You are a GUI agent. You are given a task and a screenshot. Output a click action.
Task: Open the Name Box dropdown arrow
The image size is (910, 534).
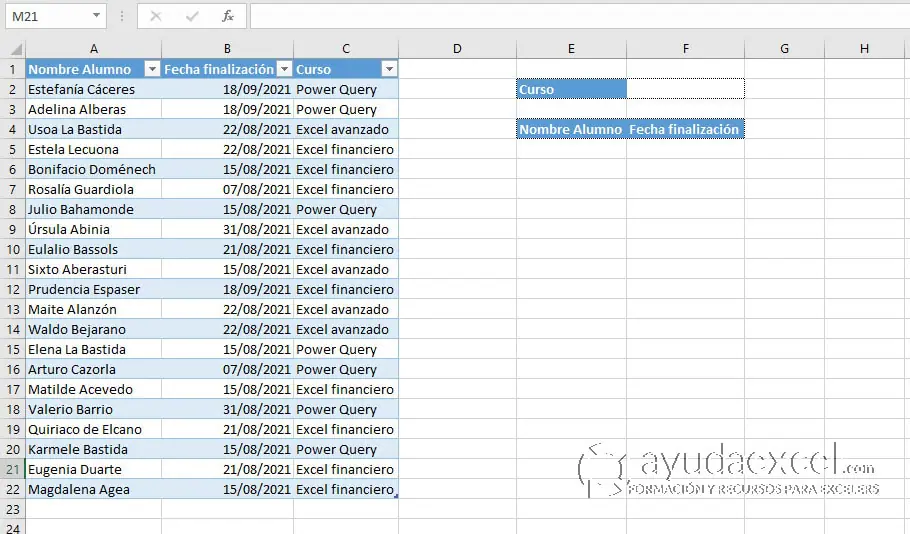pyautogui.click(x=96, y=16)
